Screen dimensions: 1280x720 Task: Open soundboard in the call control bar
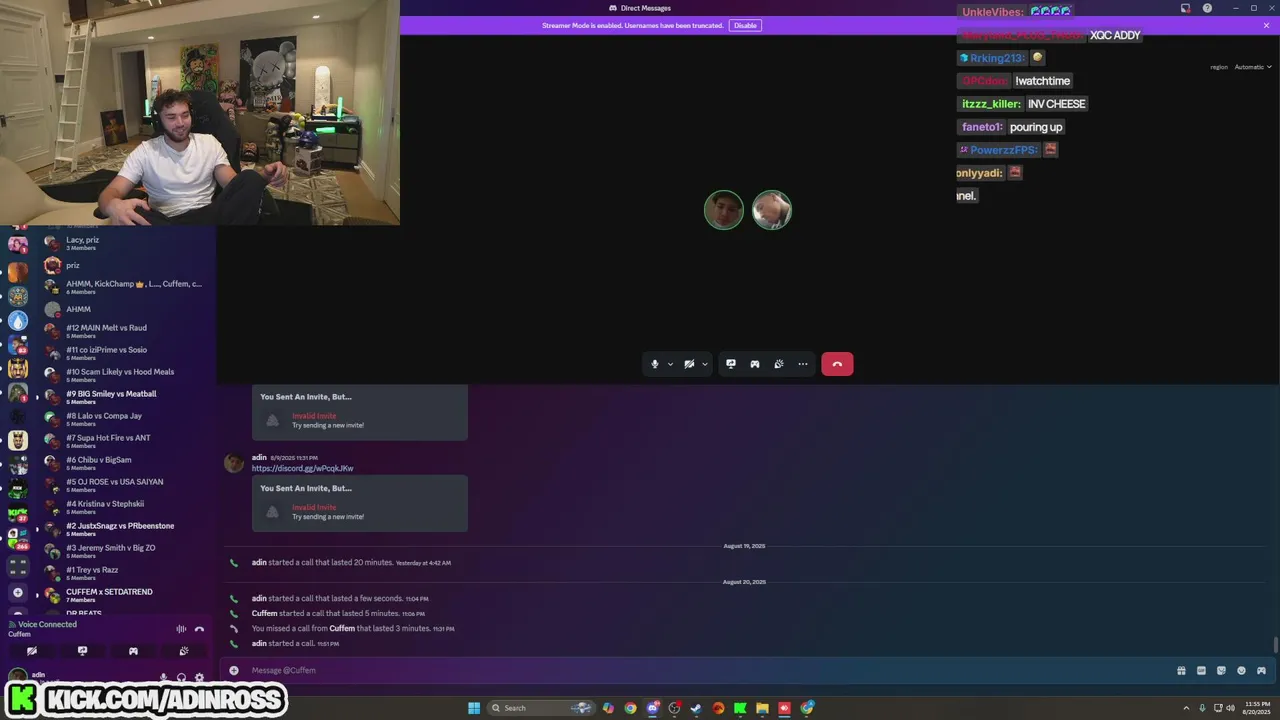pyautogui.click(x=779, y=364)
